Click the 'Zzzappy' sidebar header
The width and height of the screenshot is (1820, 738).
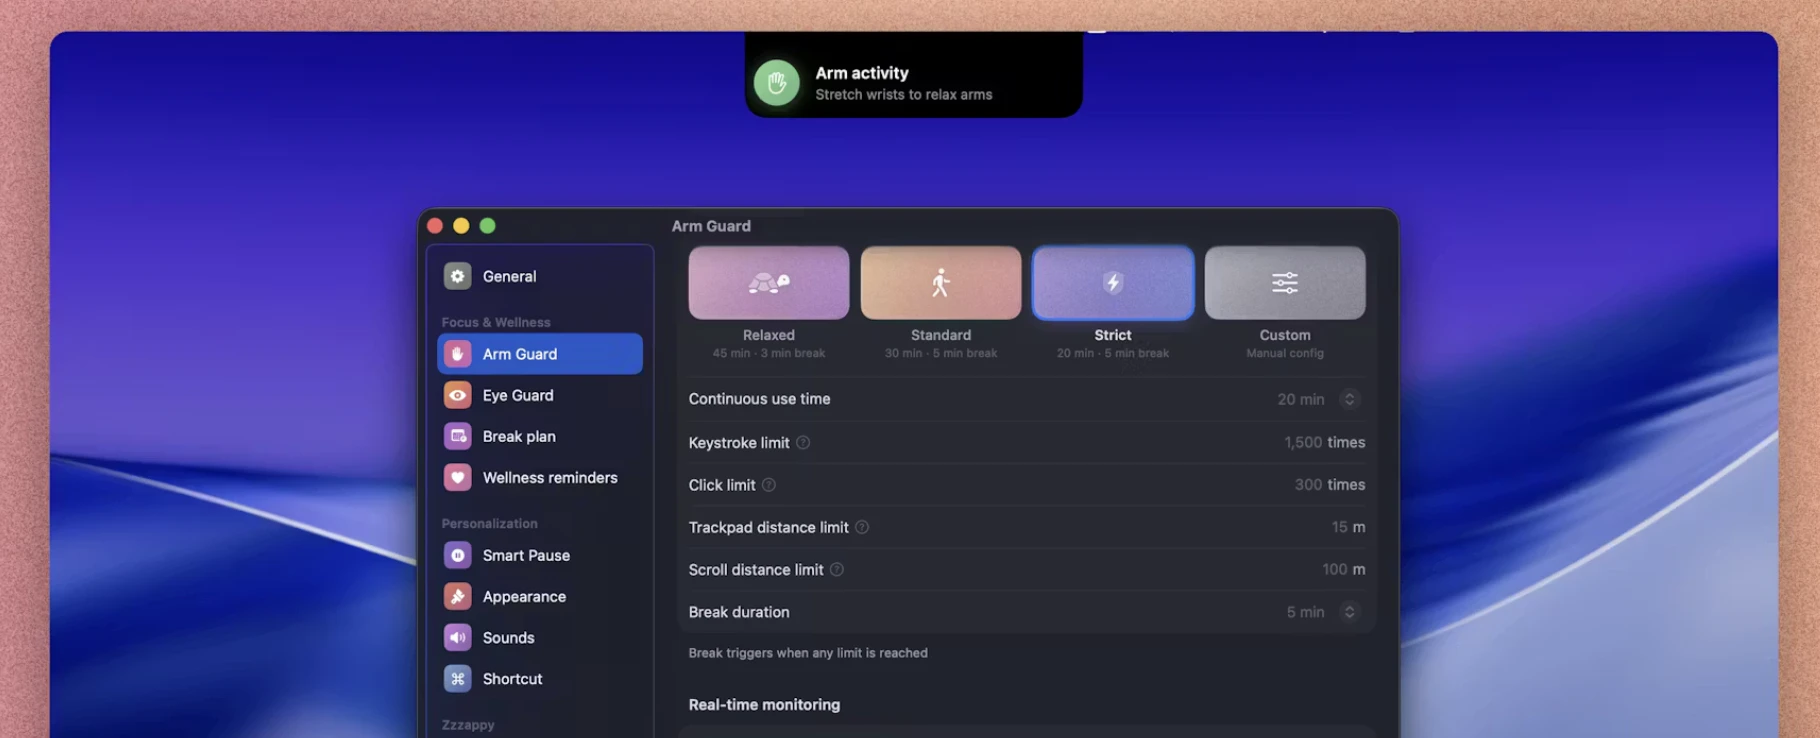[468, 725]
